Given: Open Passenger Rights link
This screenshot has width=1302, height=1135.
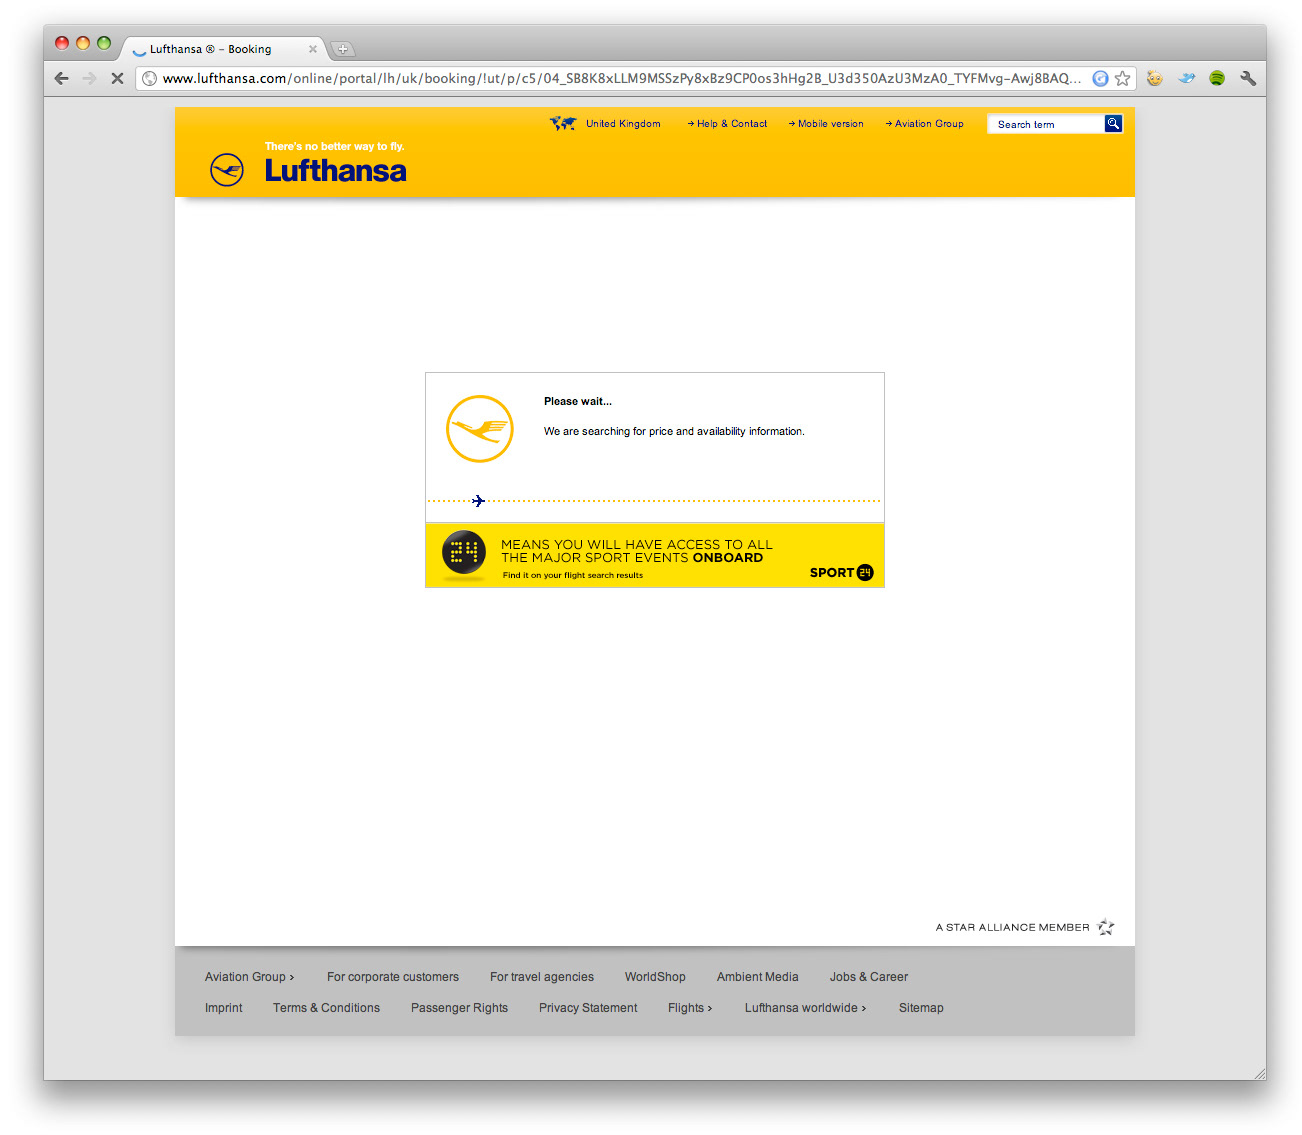Looking at the screenshot, I should pos(459,1008).
